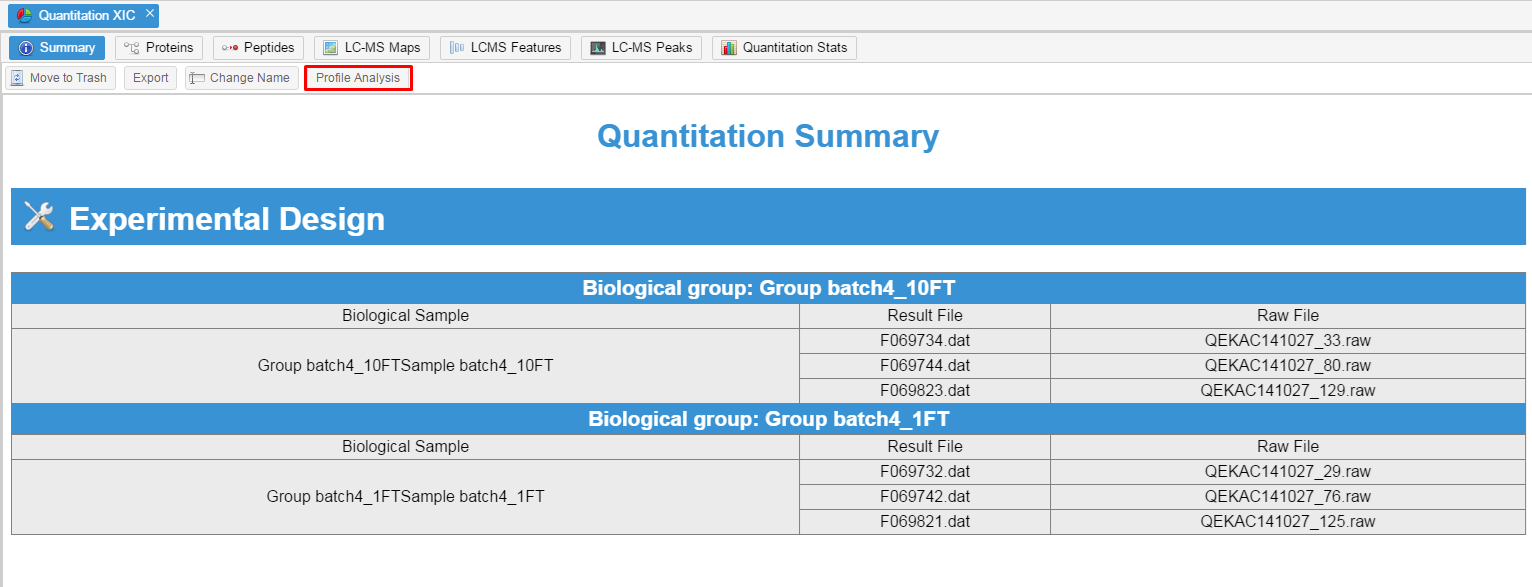1532x587 pixels.
Task: Click the Group batch4_1FT group header
Action: 768,419
